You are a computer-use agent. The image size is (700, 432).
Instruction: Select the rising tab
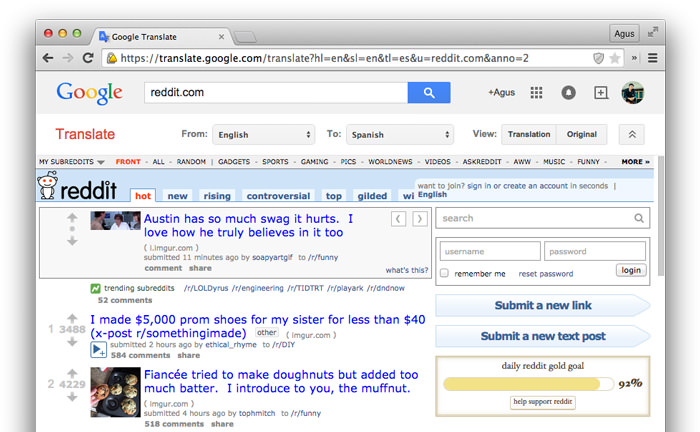click(217, 195)
